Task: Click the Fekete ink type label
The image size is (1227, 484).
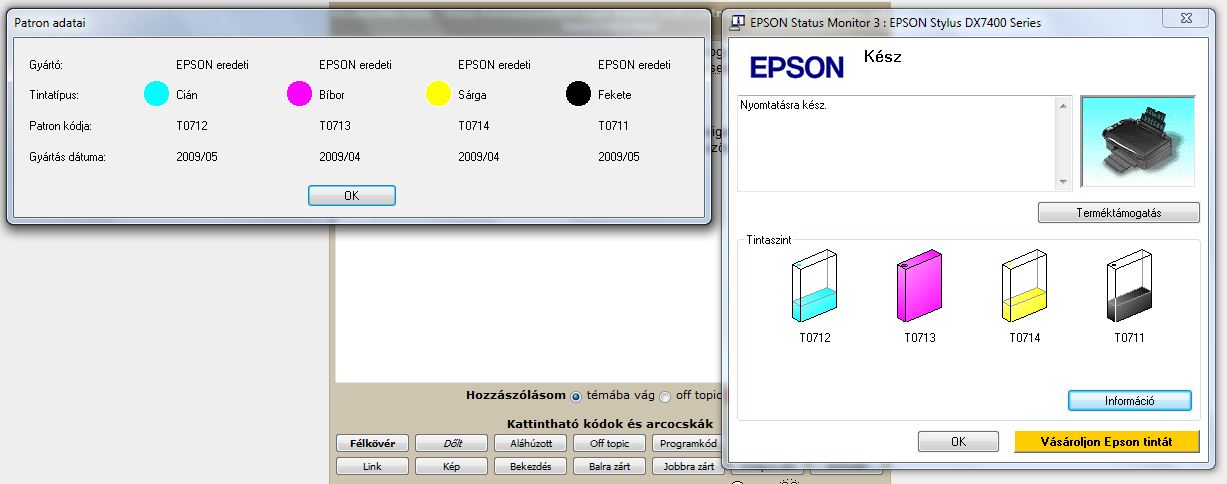Action: (x=615, y=95)
